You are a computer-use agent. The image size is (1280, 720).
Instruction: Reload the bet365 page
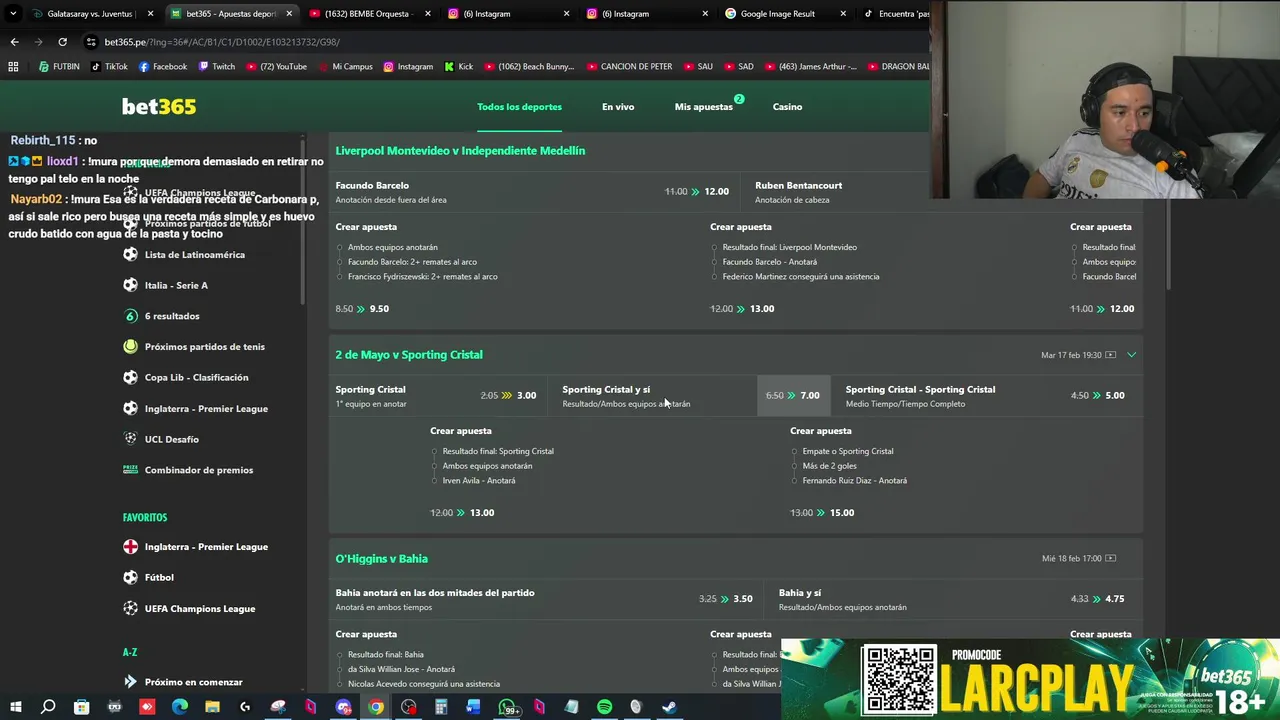pyautogui.click(x=62, y=42)
